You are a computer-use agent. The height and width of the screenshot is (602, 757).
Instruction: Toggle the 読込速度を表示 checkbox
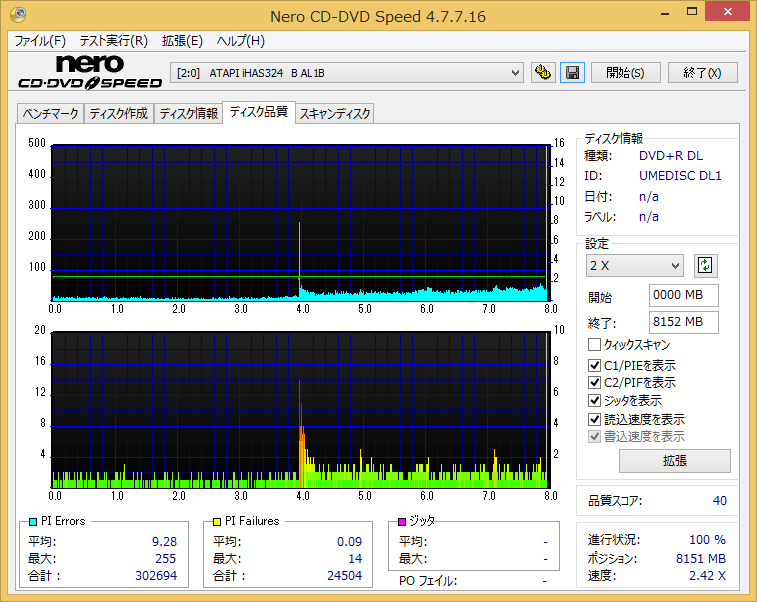(x=594, y=419)
